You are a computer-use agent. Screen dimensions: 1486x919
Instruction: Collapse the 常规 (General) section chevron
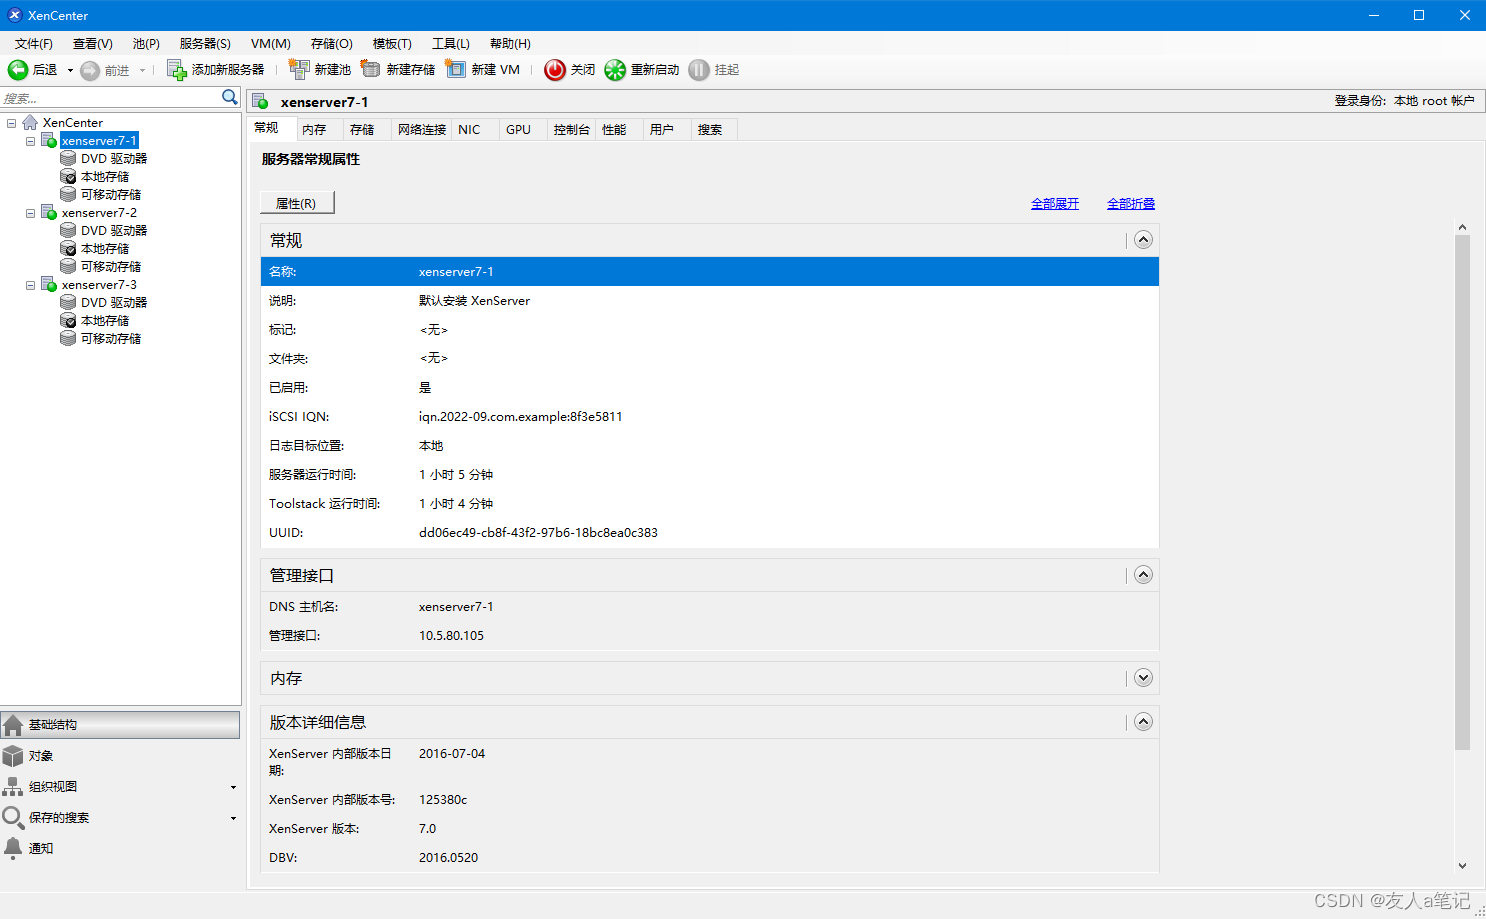pos(1144,240)
